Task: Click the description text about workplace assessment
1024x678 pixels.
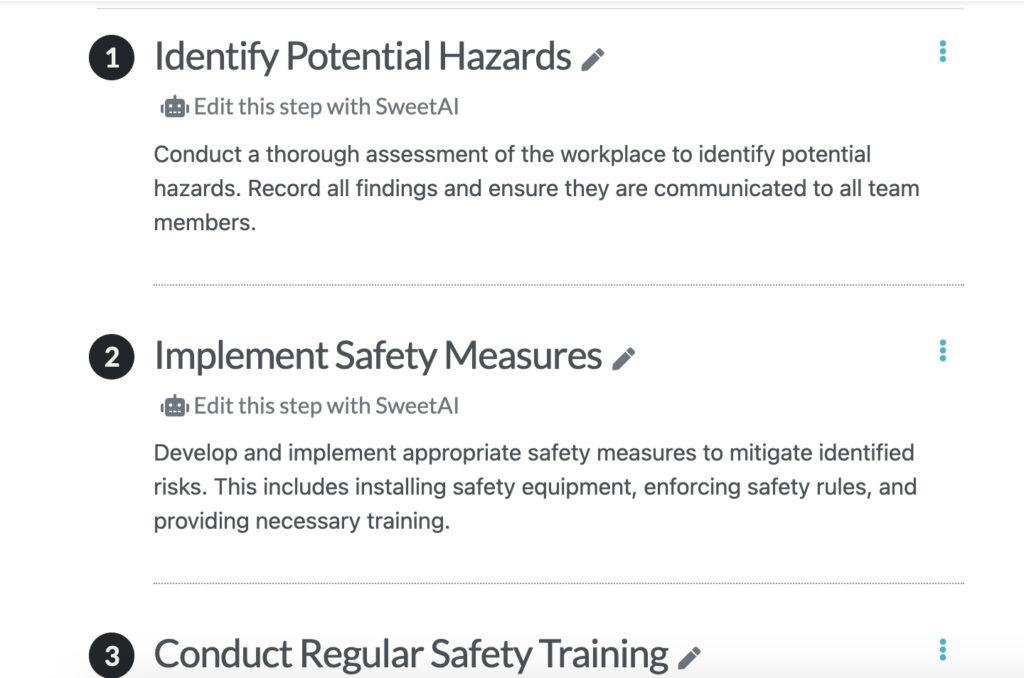Action: tap(536, 188)
